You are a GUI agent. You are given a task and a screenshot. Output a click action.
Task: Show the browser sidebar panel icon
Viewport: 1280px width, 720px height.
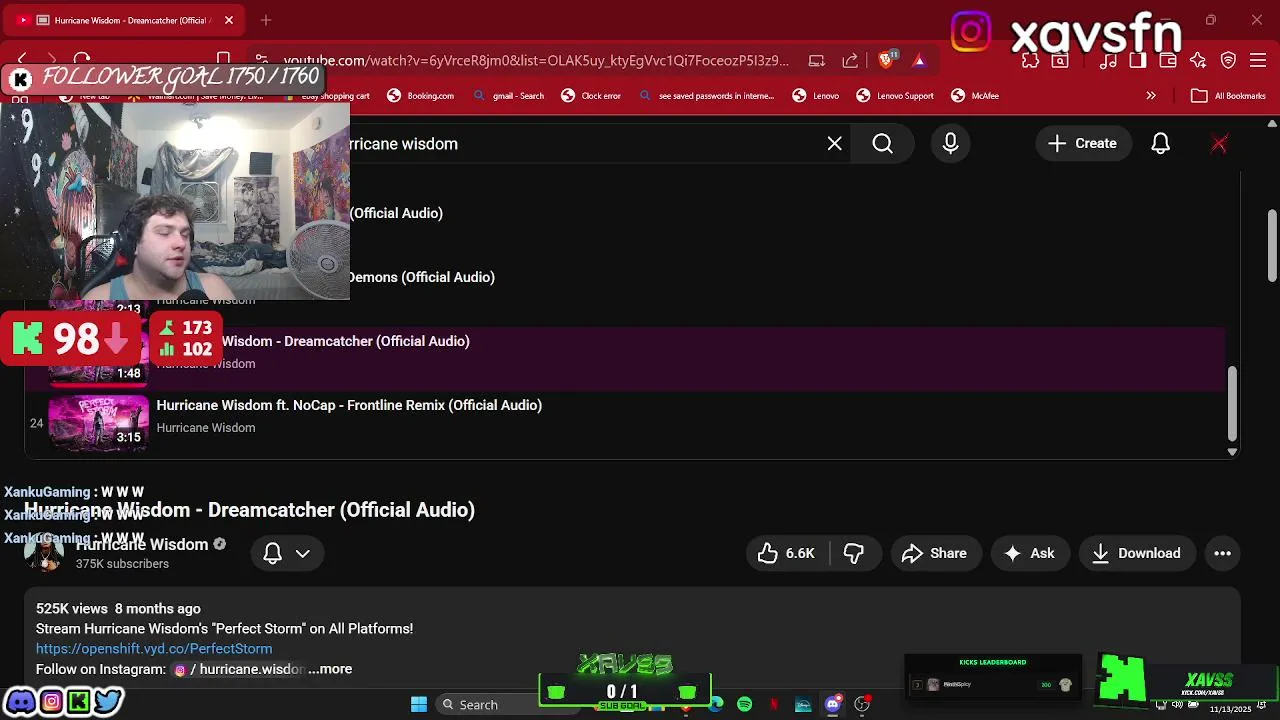[x=1138, y=60]
